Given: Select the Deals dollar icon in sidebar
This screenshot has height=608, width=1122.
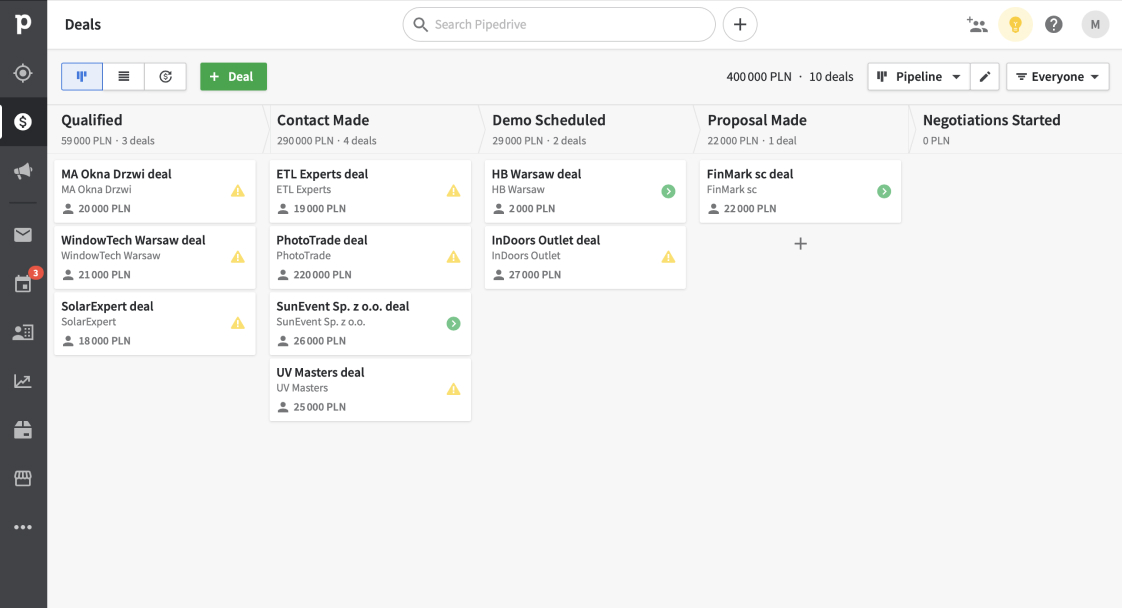Looking at the screenshot, I should click(x=23, y=122).
